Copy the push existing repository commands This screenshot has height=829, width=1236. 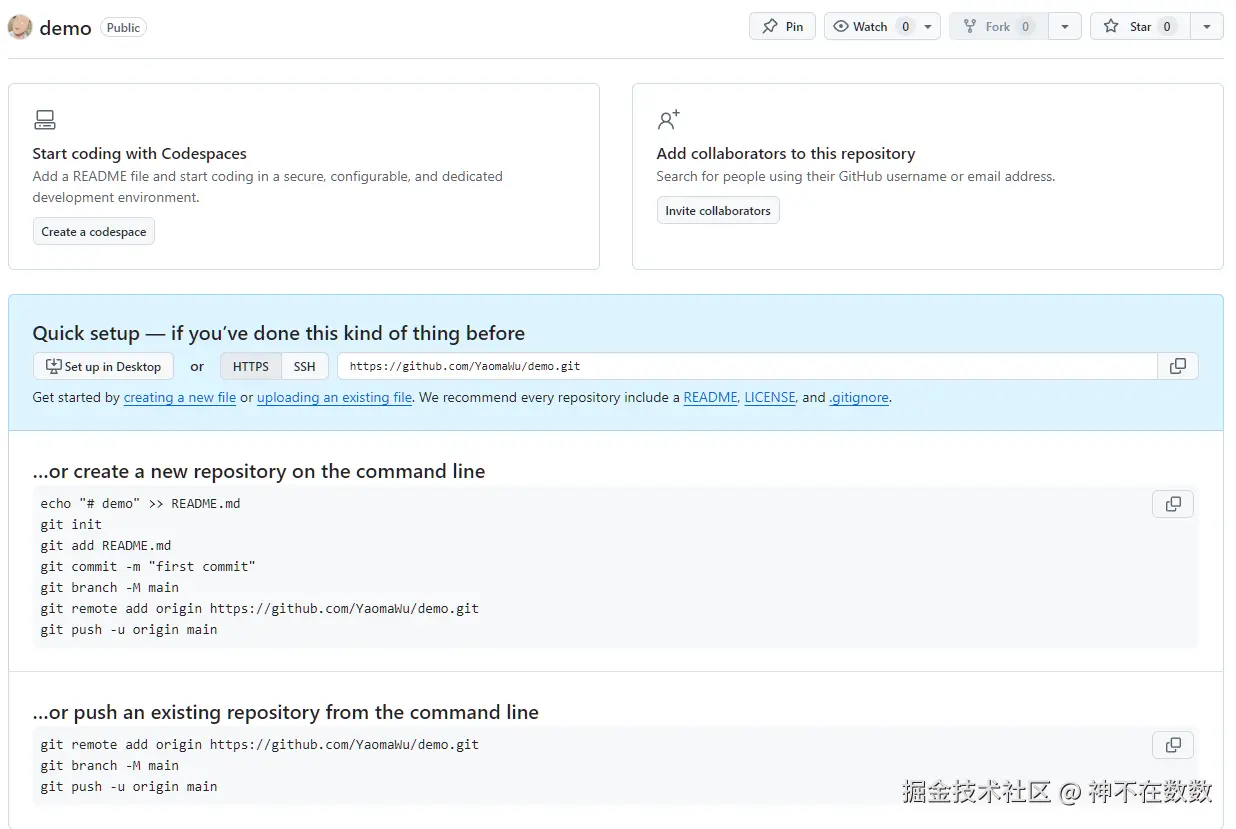(x=1173, y=745)
